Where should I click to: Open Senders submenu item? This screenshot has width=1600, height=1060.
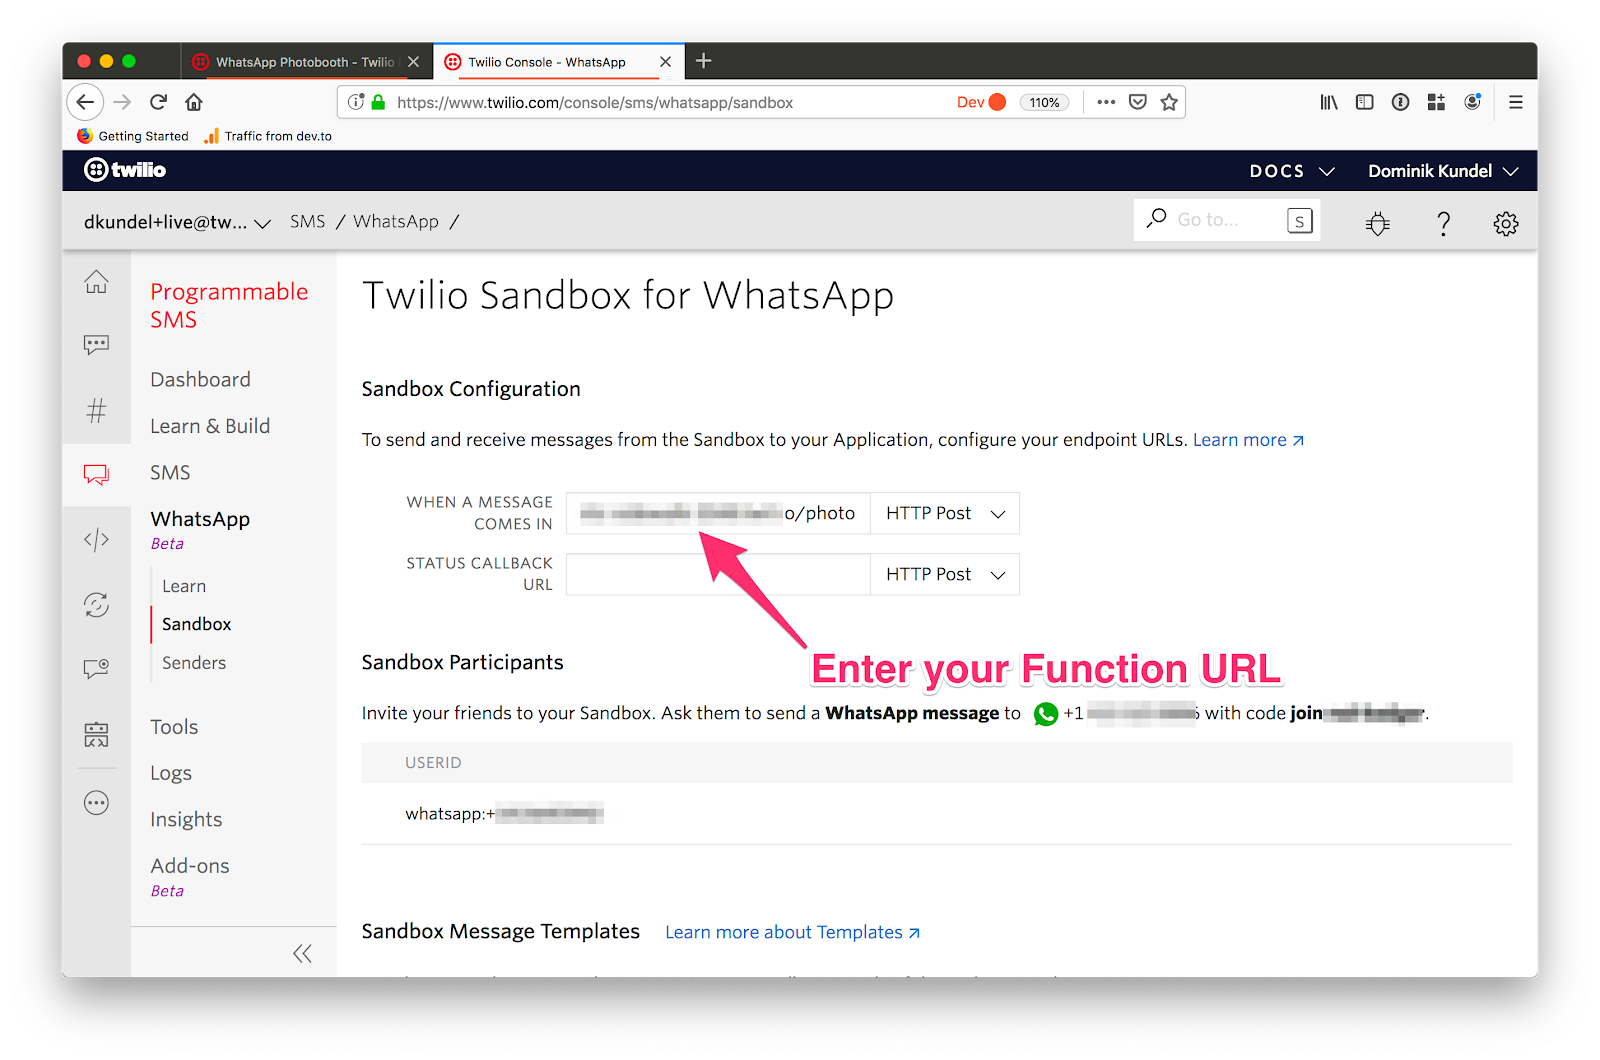click(x=194, y=663)
